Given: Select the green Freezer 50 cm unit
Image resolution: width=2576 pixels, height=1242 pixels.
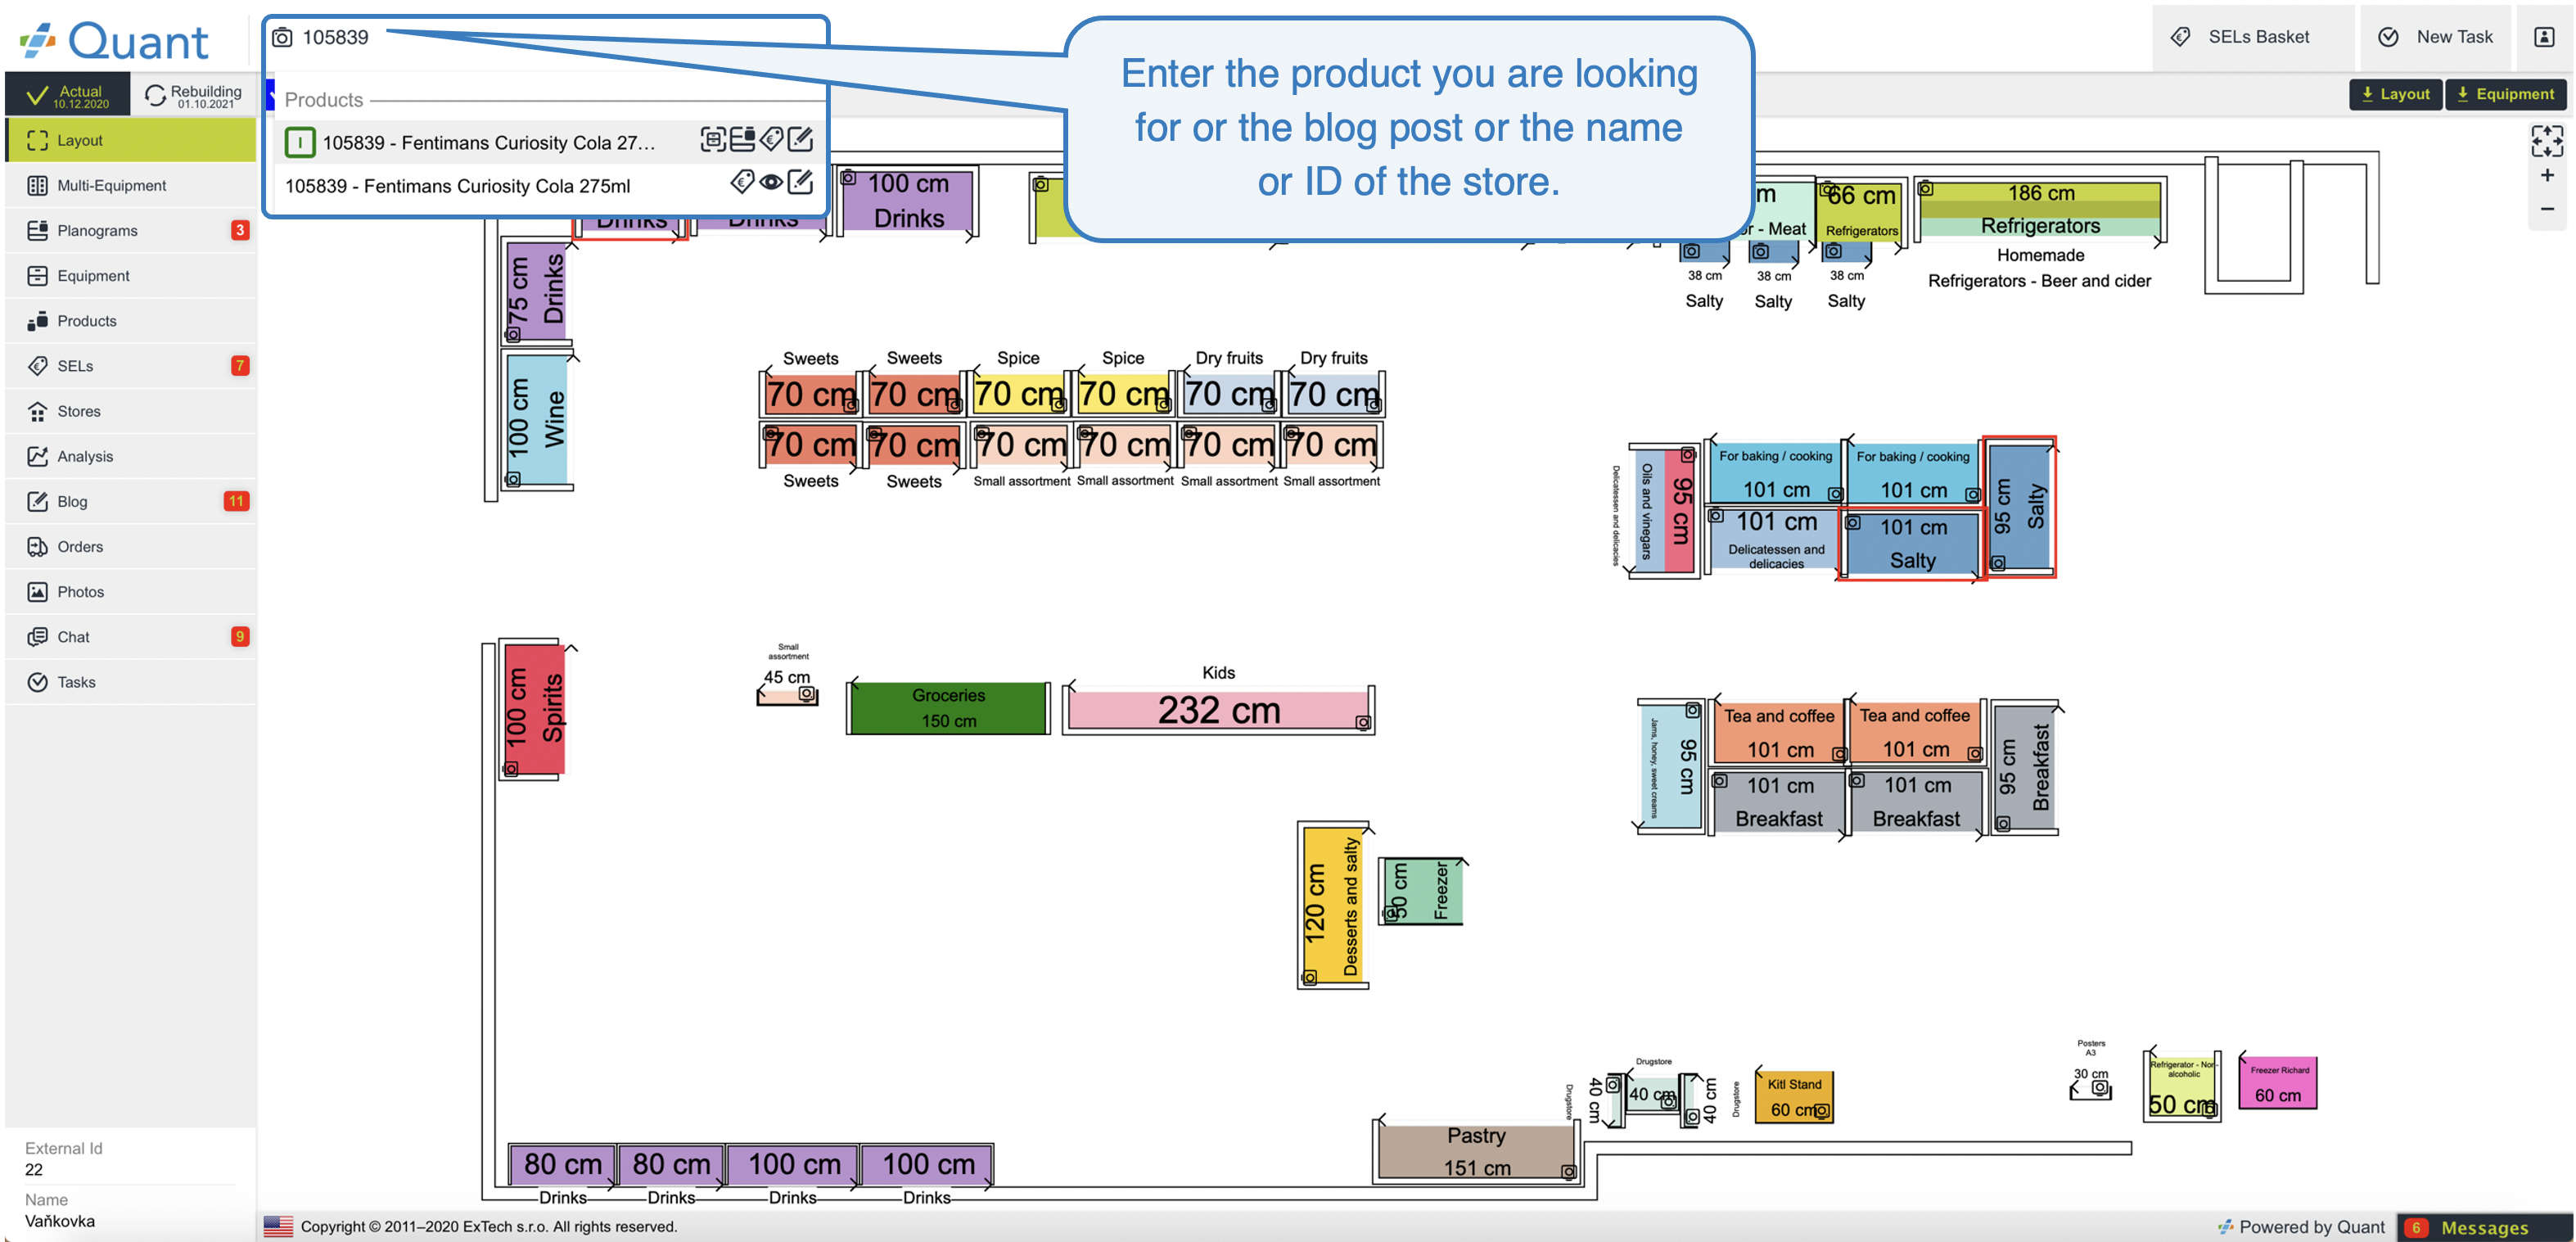Looking at the screenshot, I should pos(1422,891).
